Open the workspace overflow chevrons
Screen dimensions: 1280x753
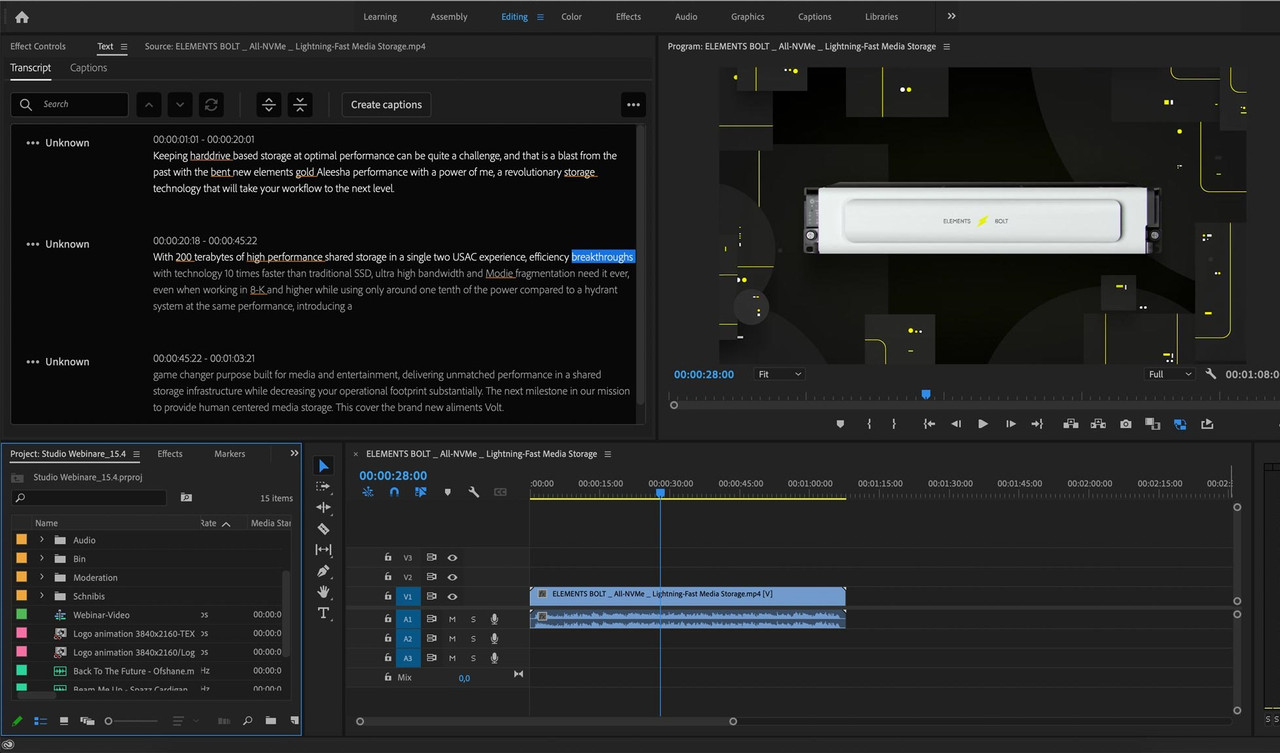pos(951,16)
